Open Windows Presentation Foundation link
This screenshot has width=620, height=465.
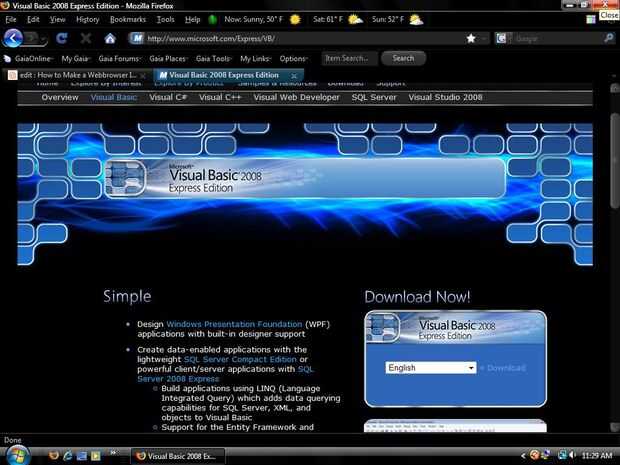[x=234, y=324]
